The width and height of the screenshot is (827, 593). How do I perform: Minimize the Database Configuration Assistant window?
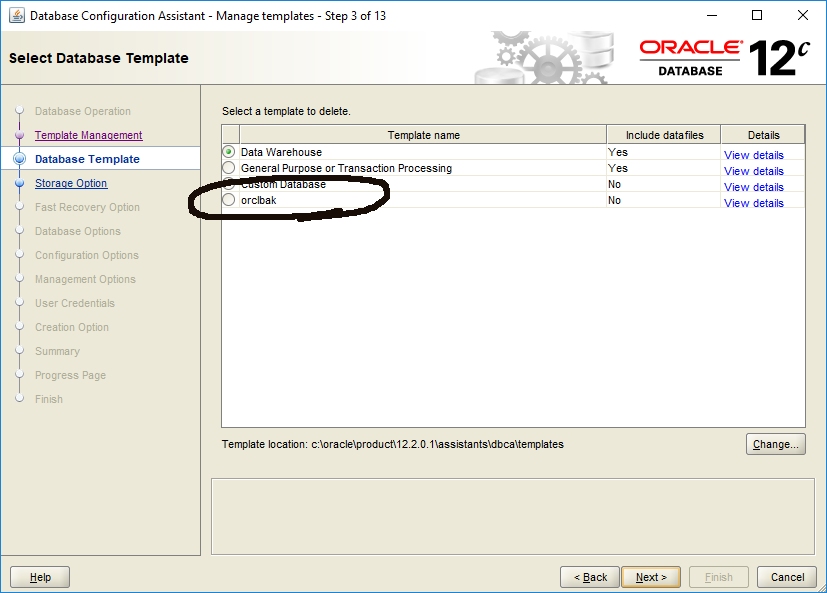pyautogui.click(x=712, y=15)
